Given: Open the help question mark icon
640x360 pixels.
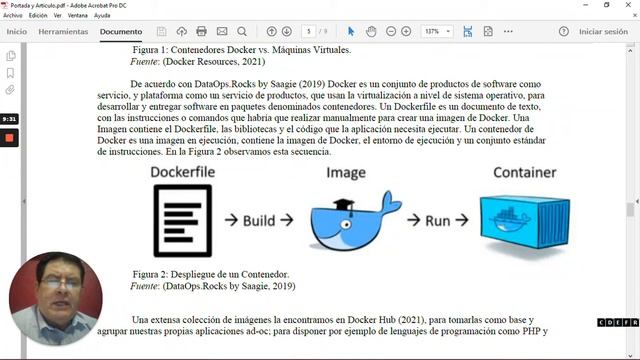Looking at the screenshot, I should point(564,31).
